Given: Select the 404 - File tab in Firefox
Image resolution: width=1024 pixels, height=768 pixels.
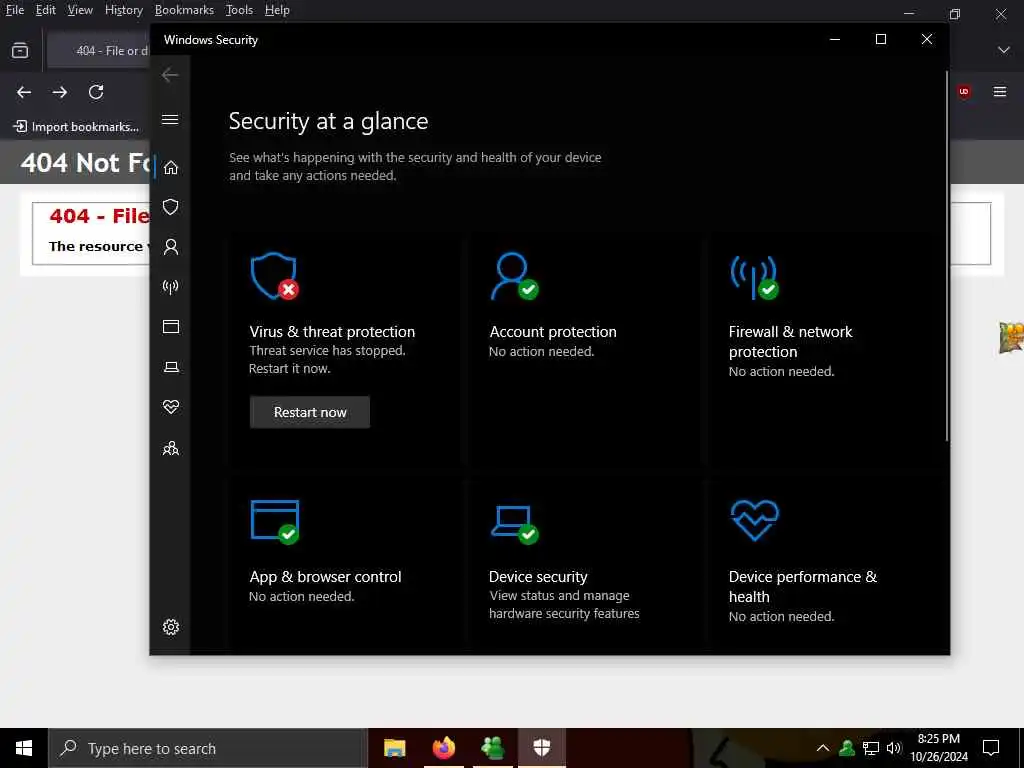Looking at the screenshot, I should [99, 50].
